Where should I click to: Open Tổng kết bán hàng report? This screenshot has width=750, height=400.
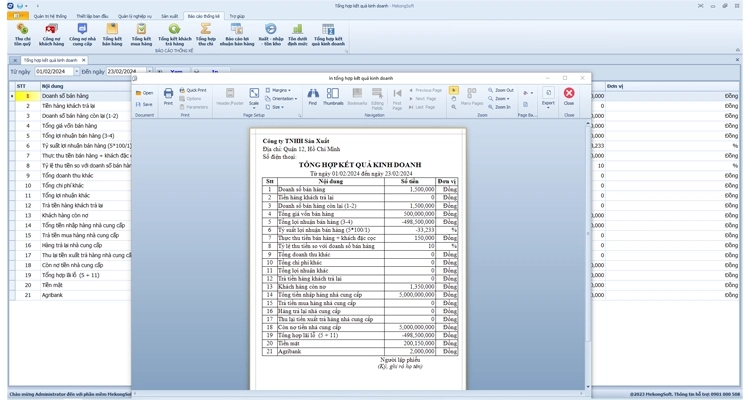point(111,36)
